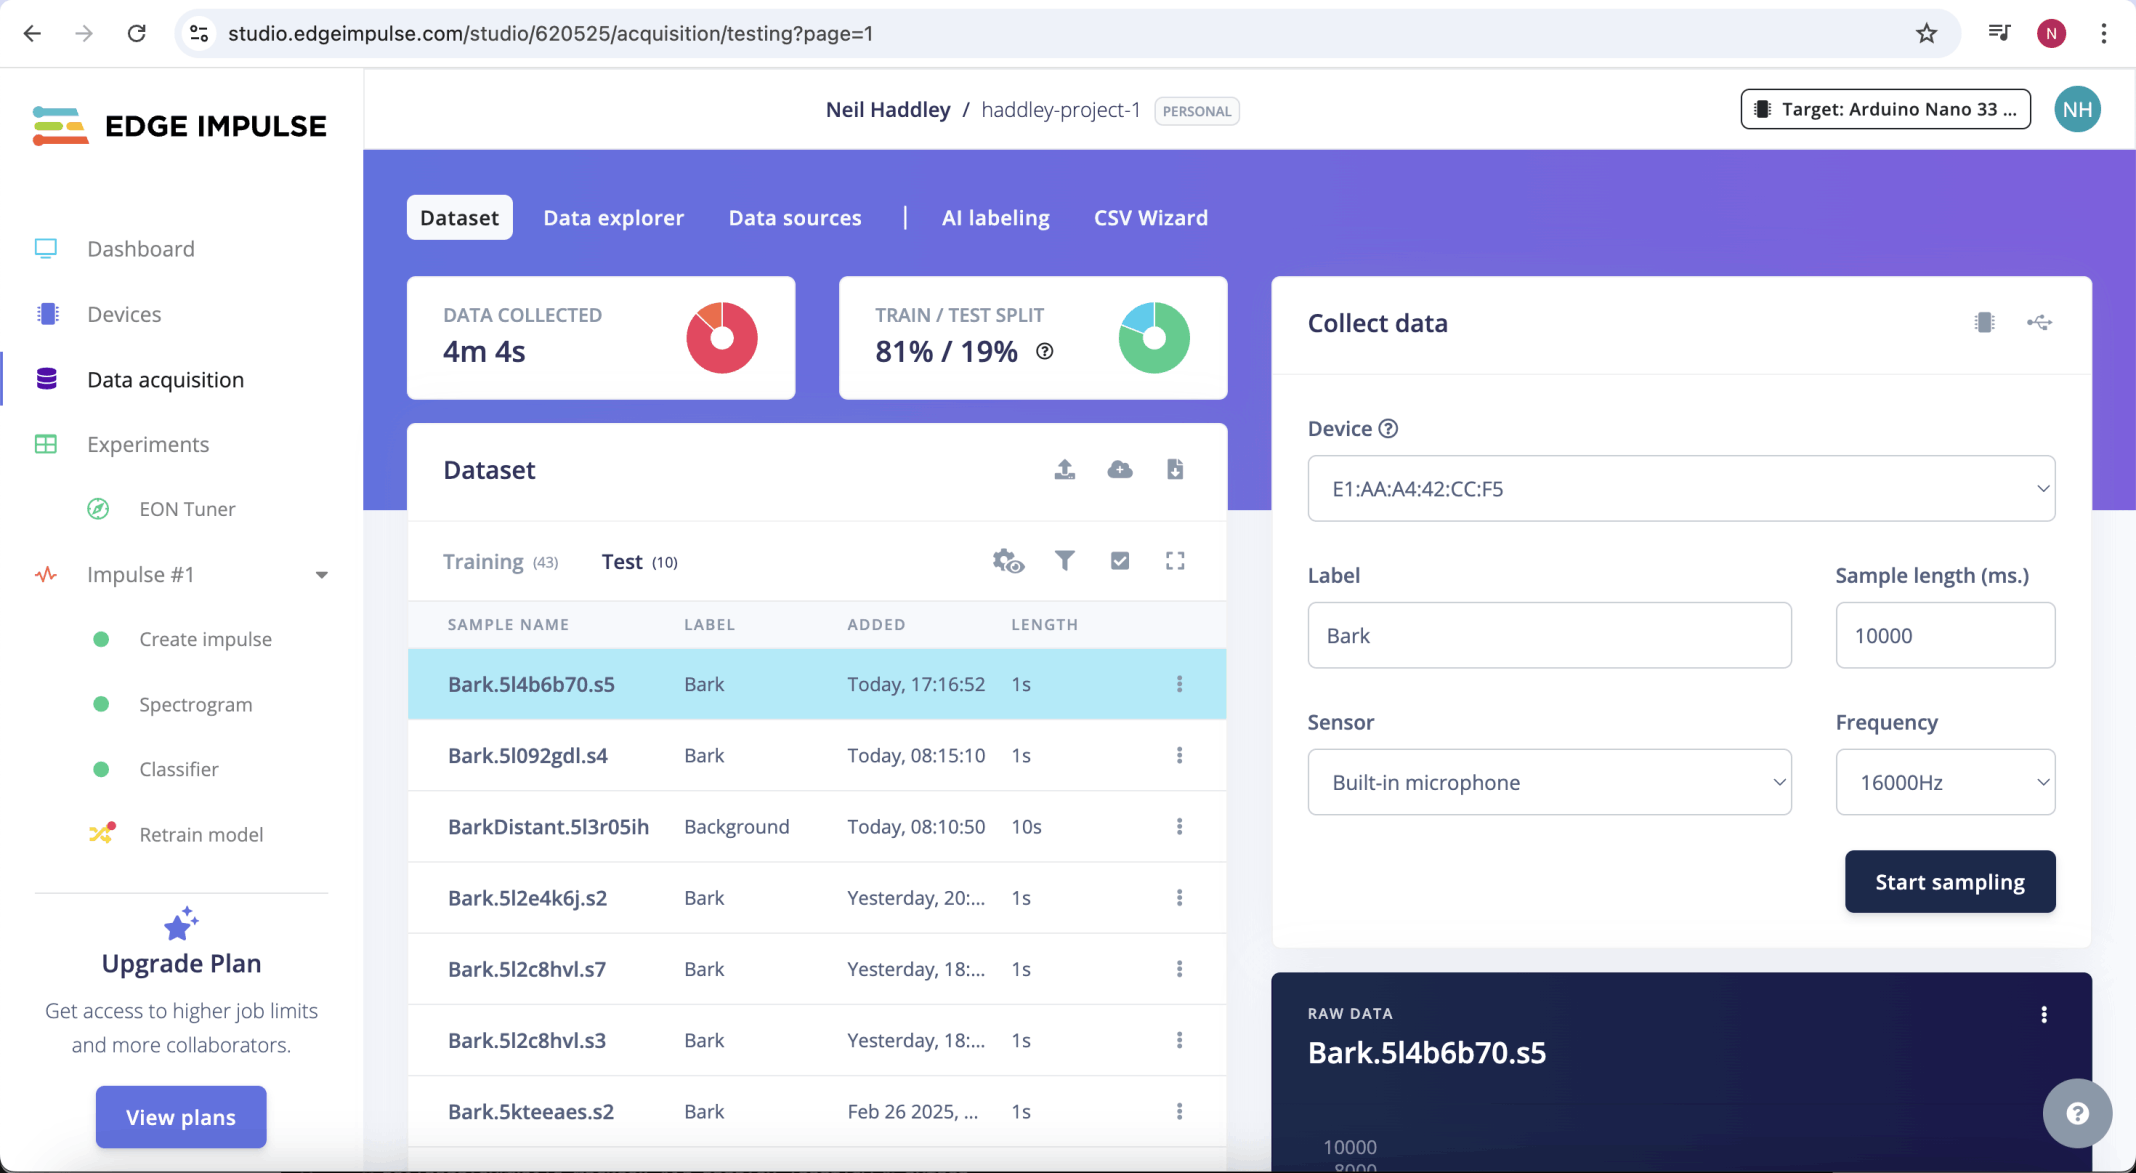Viewport: 2136px width, 1173px height.
Task: Click the export file icon in the Dataset header
Action: tap(1175, 469)
